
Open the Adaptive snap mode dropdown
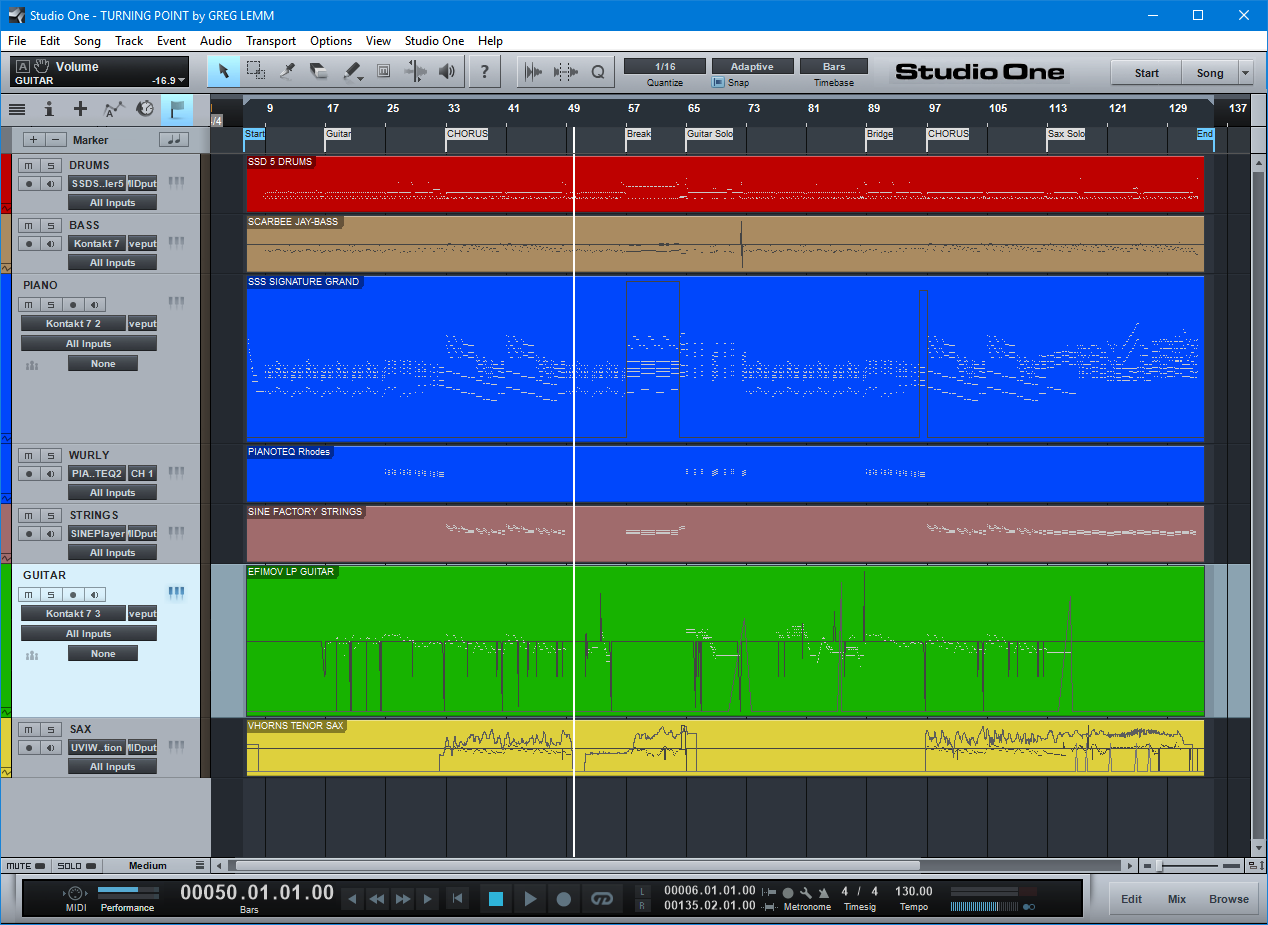pos(752,66)
